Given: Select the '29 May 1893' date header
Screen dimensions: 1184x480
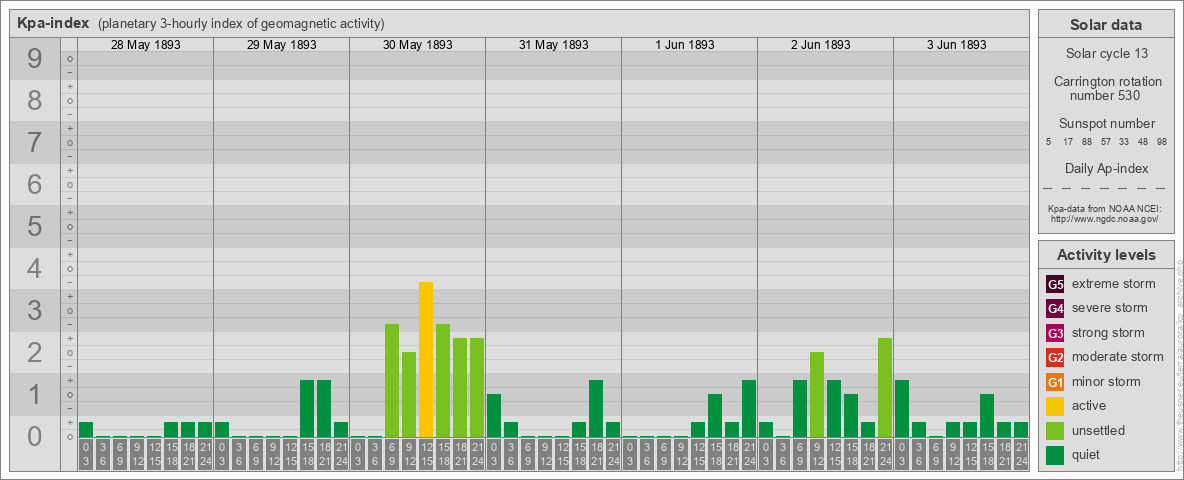Looking at the screenshot, I should pyautogui.click(x=282, y=45).
